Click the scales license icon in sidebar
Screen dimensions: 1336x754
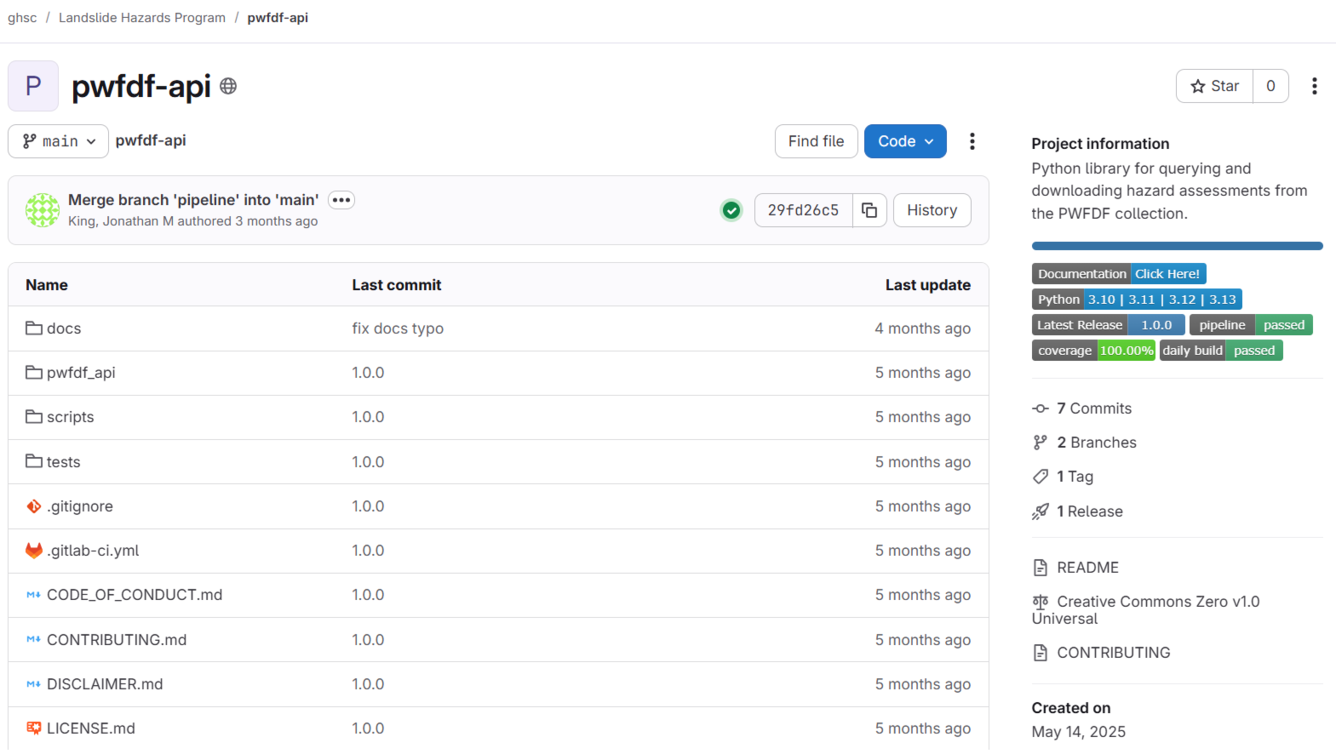pyautogui.click(x=1041, y=602)
